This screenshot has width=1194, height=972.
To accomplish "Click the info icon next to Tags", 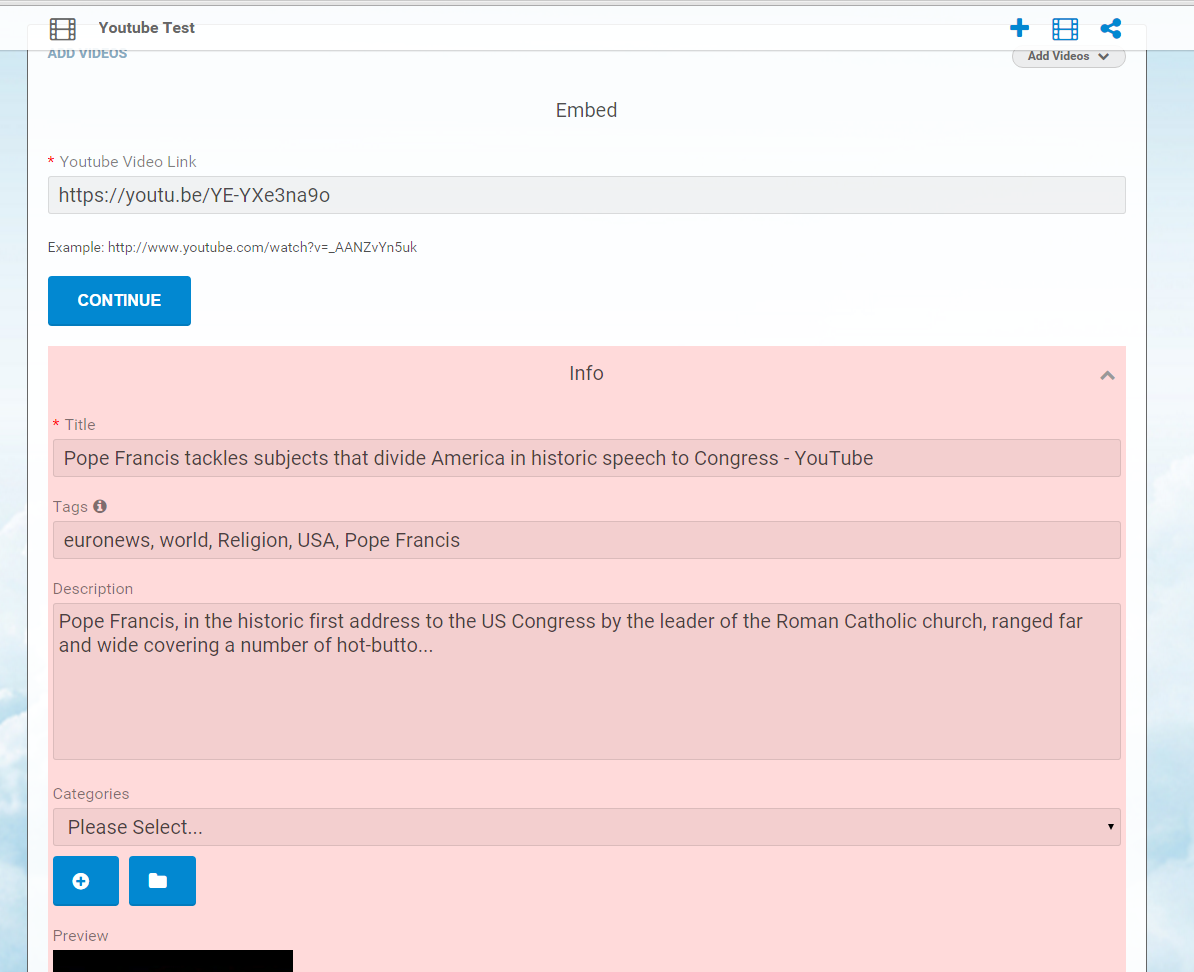I will pos(100,507).
